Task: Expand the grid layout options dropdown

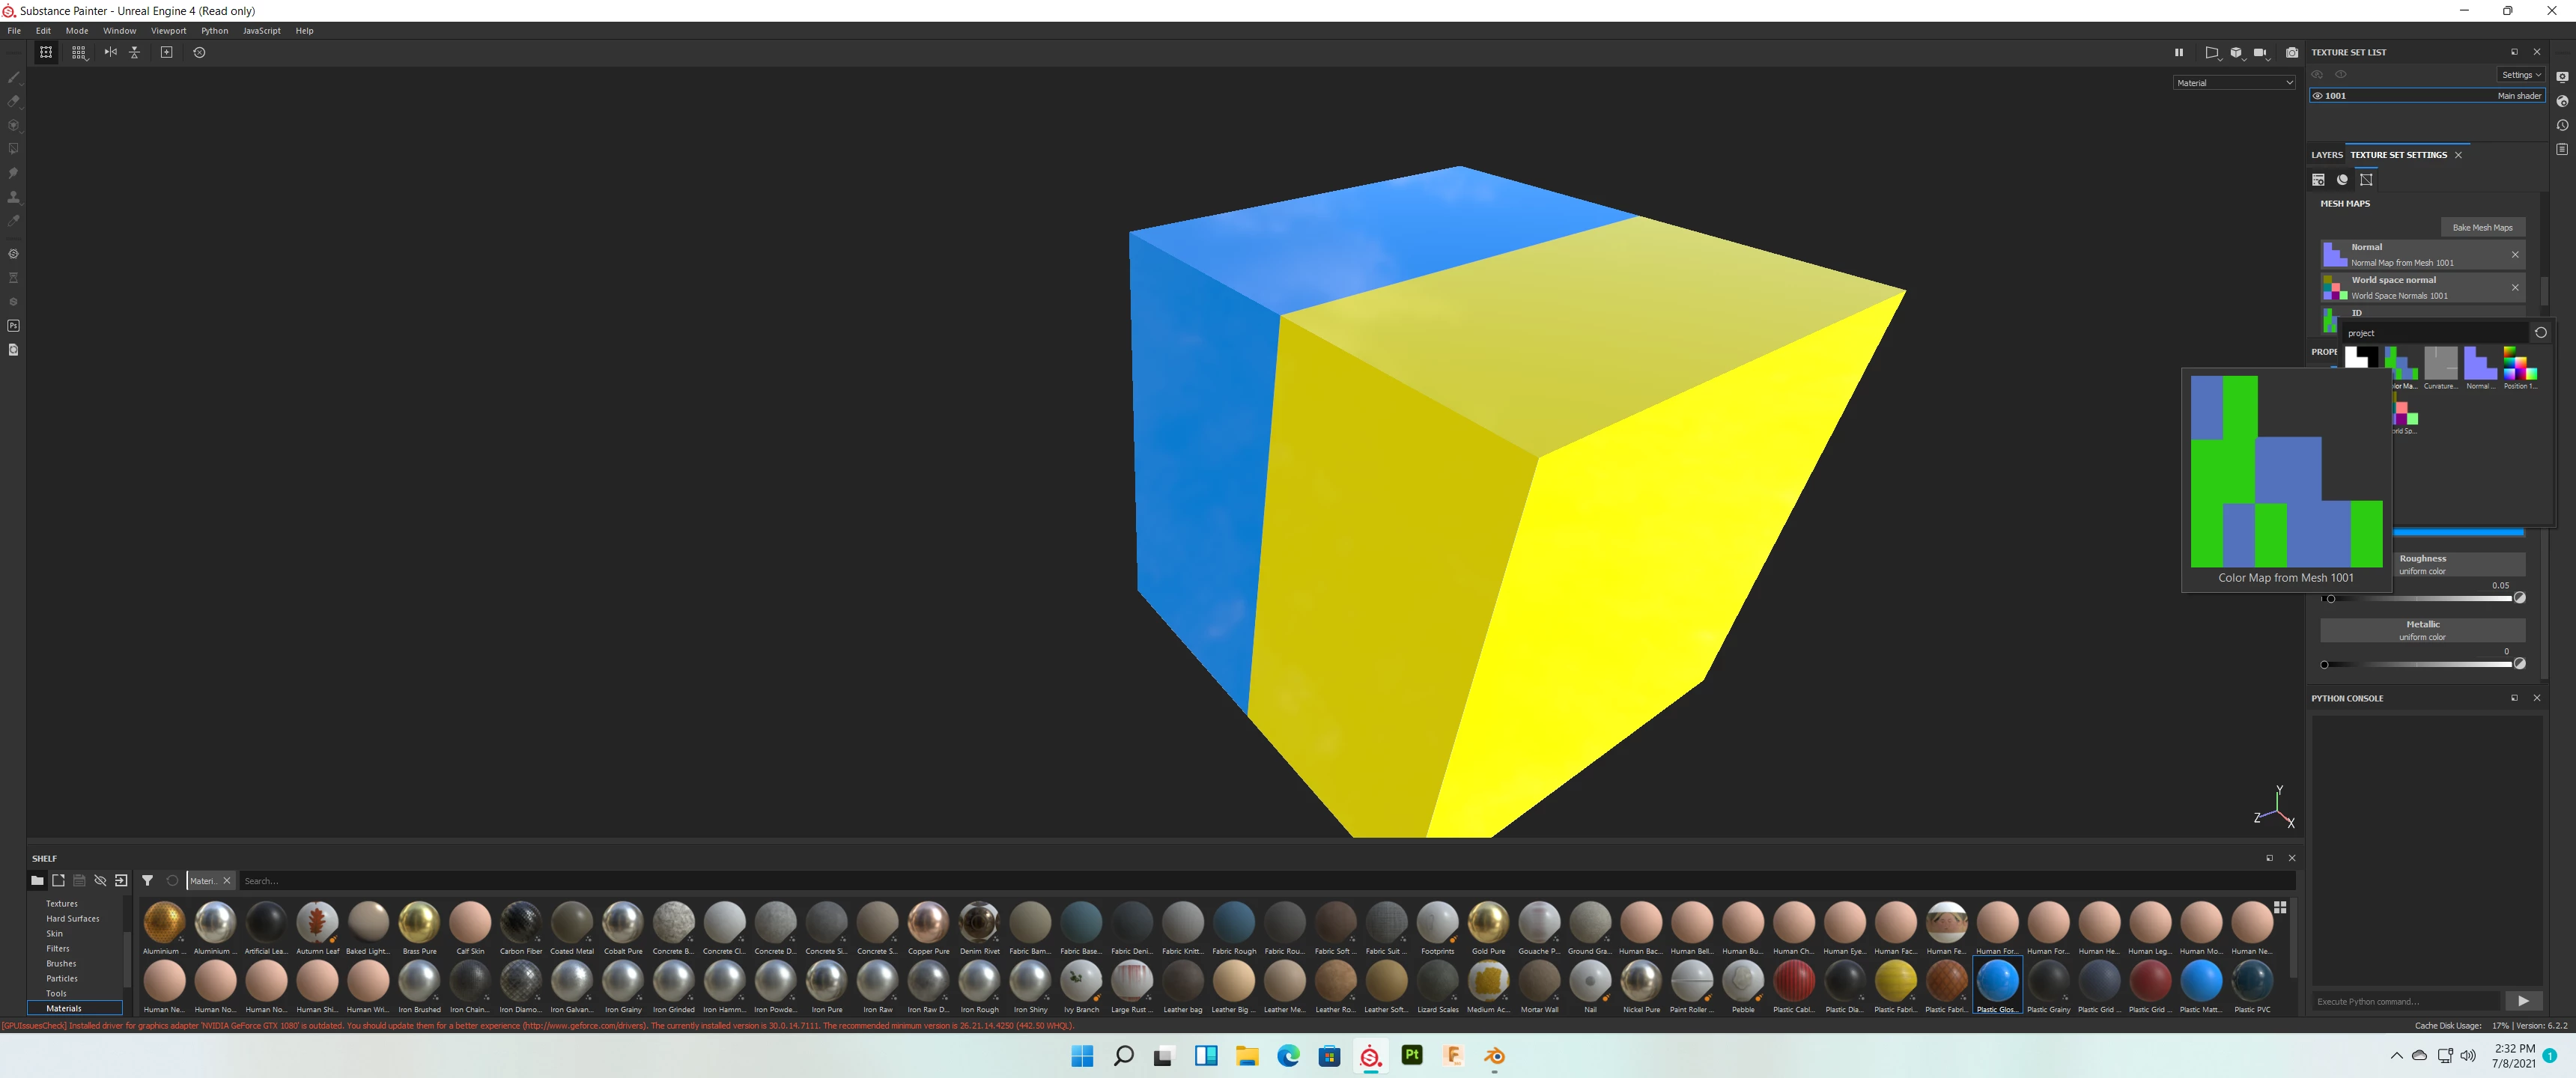Action: coord(79,53)
